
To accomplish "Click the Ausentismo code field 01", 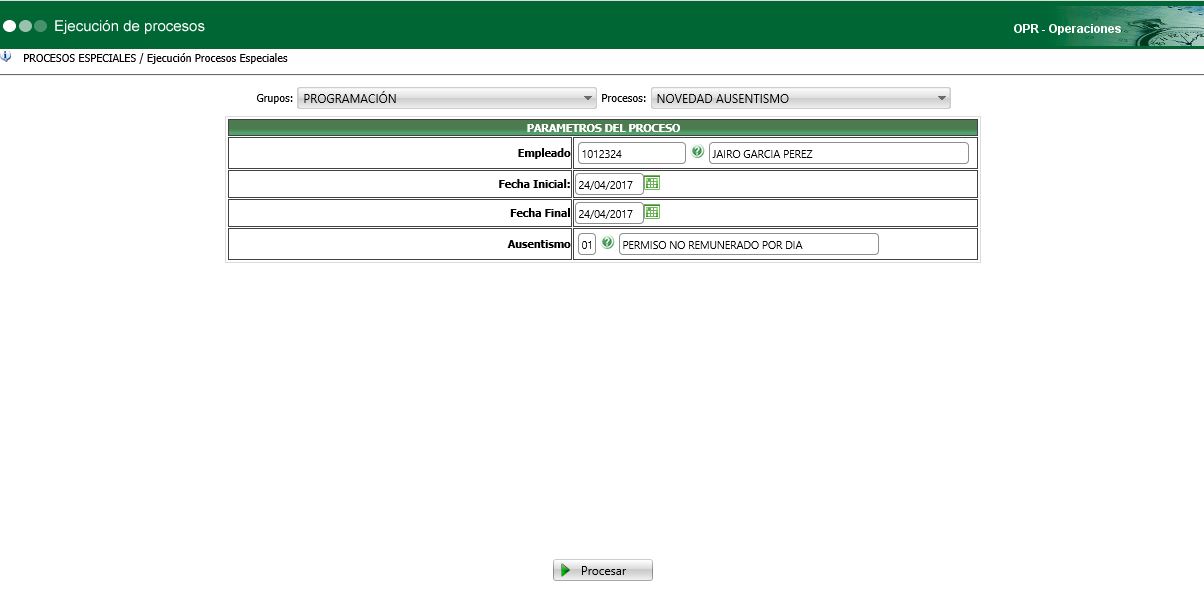I will point(587,244).
